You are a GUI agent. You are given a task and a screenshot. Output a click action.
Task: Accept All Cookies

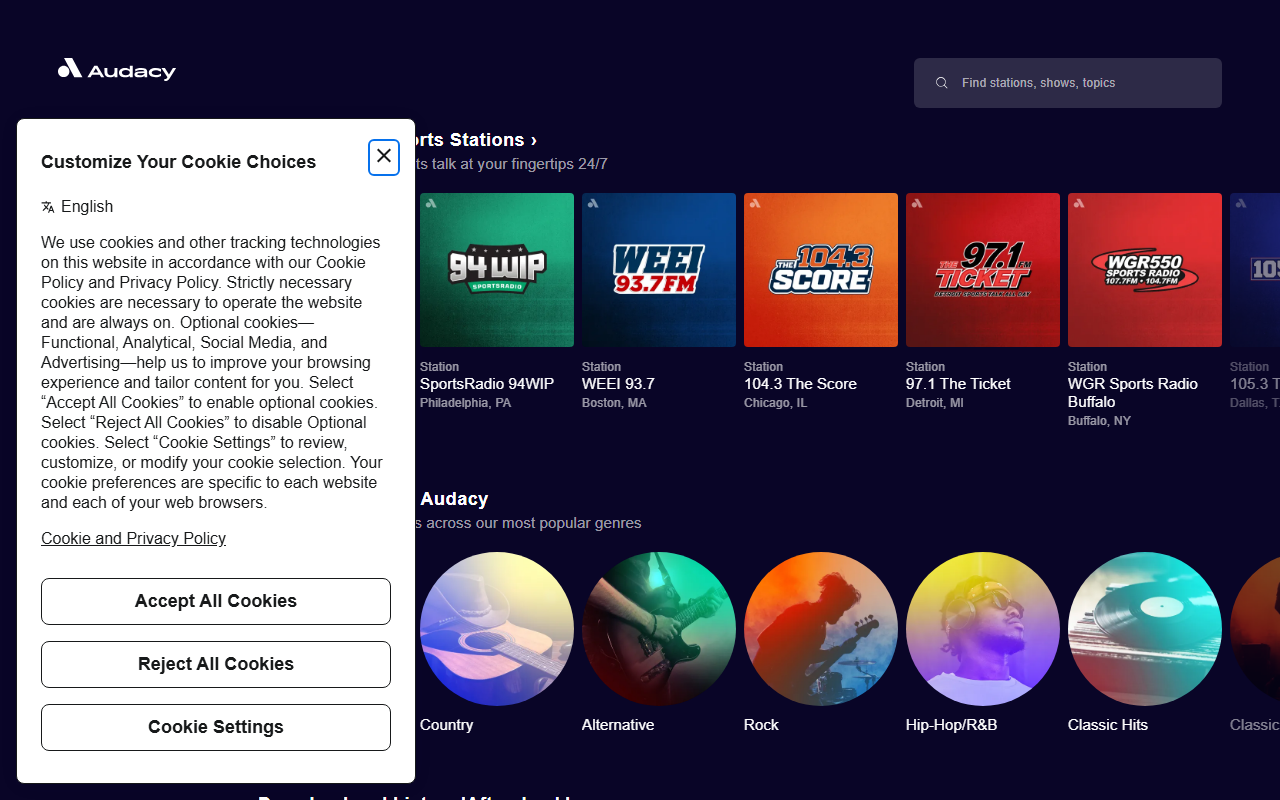point(216,601)
